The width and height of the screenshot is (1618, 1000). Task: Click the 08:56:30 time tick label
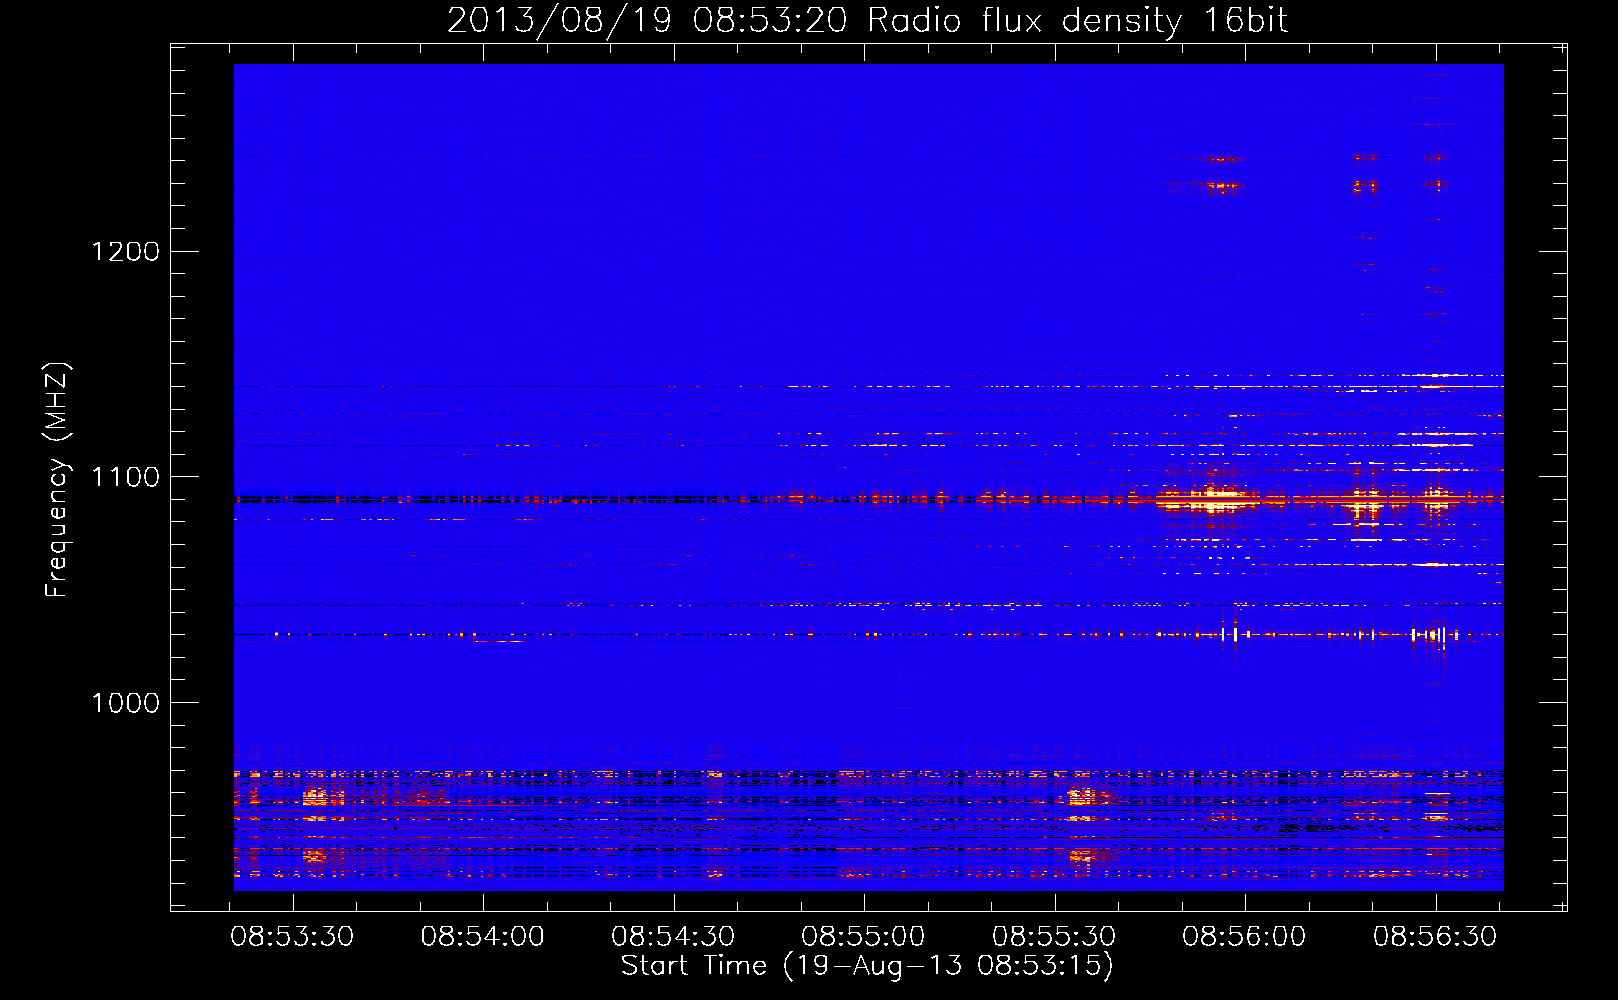pyautogui.click(x=1435, y=937)
